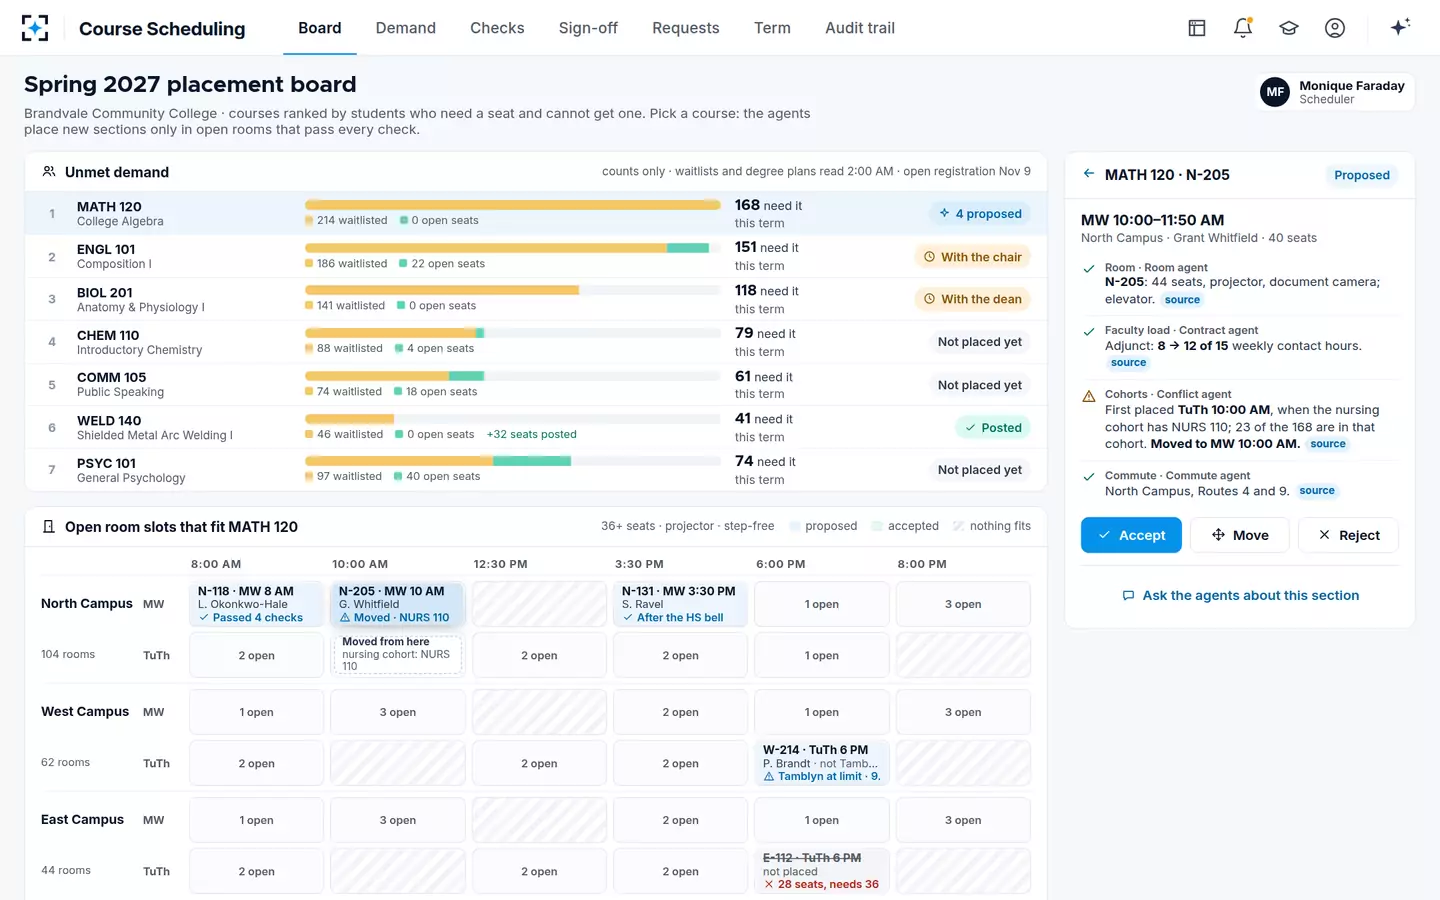Open the Room agent source link
1440x900 pixels.
click(x=1182, y=300)
